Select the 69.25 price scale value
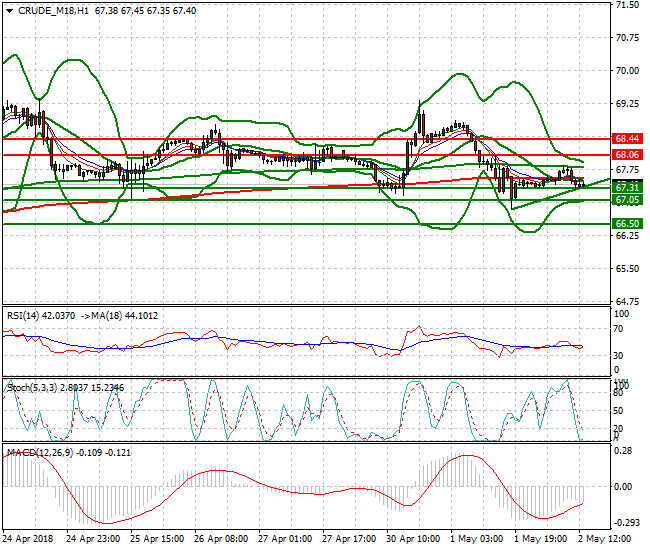Screen dimensions: 650x550 [x=627, y=104]
